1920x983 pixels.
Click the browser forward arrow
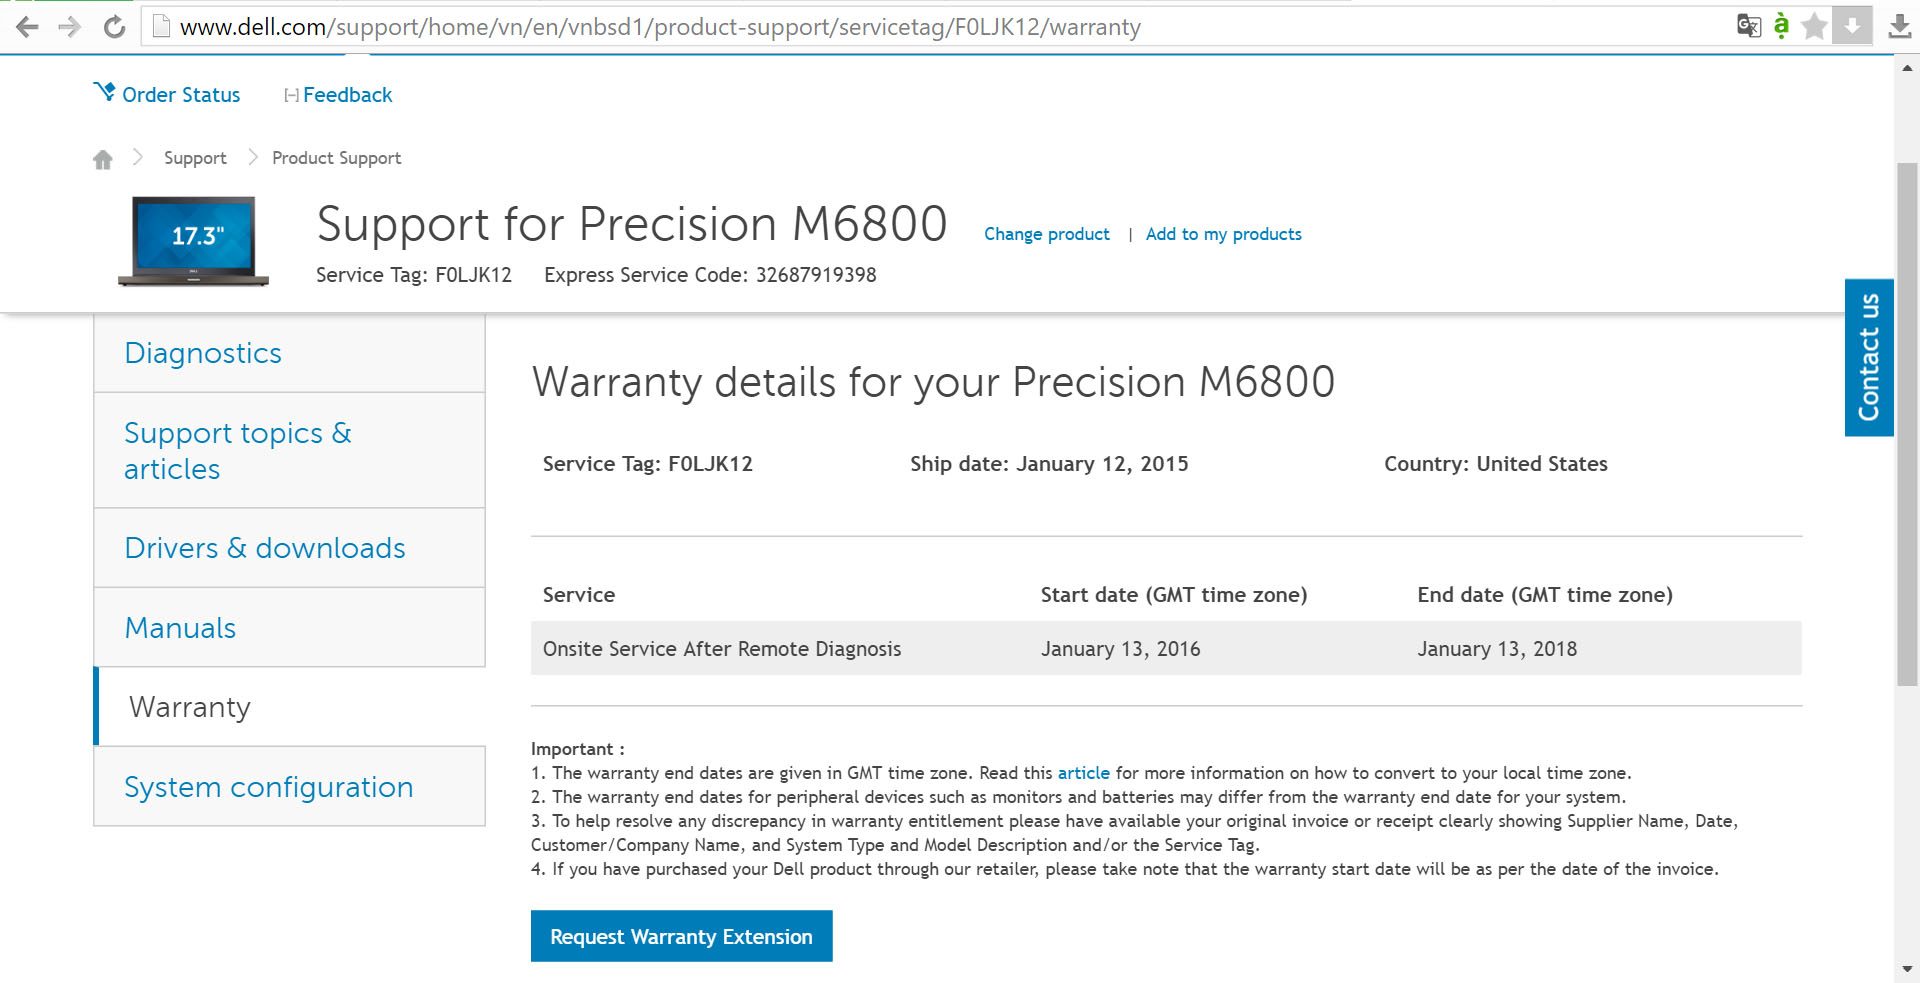[70, 27]
